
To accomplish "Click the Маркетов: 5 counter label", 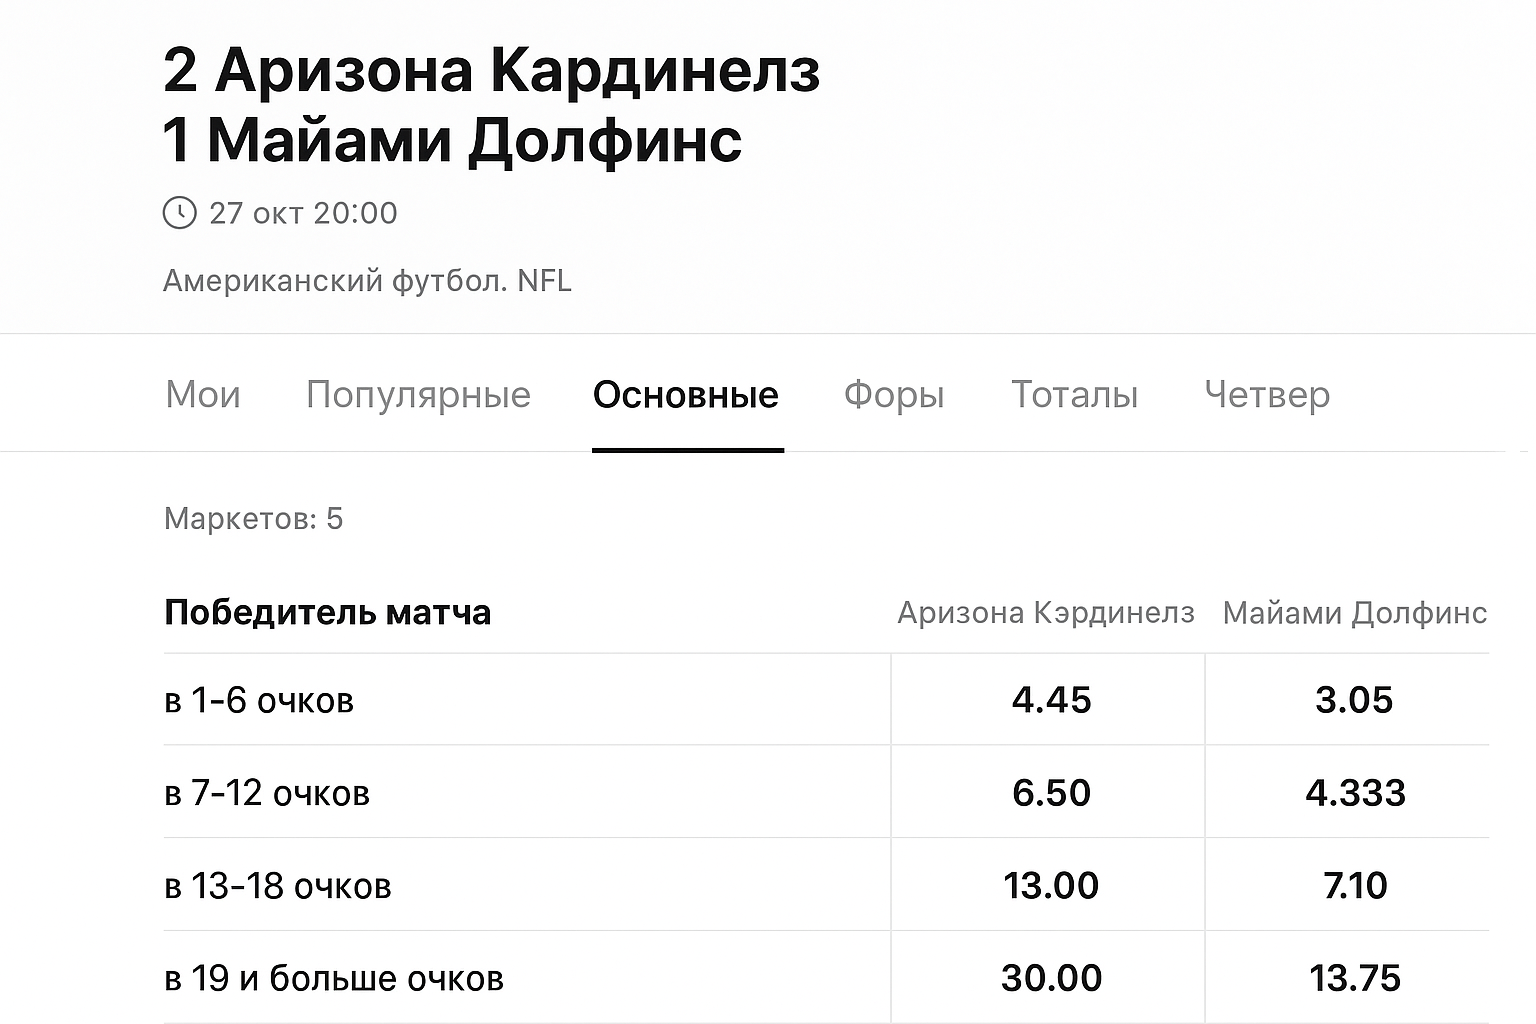I will click(253, 519).
